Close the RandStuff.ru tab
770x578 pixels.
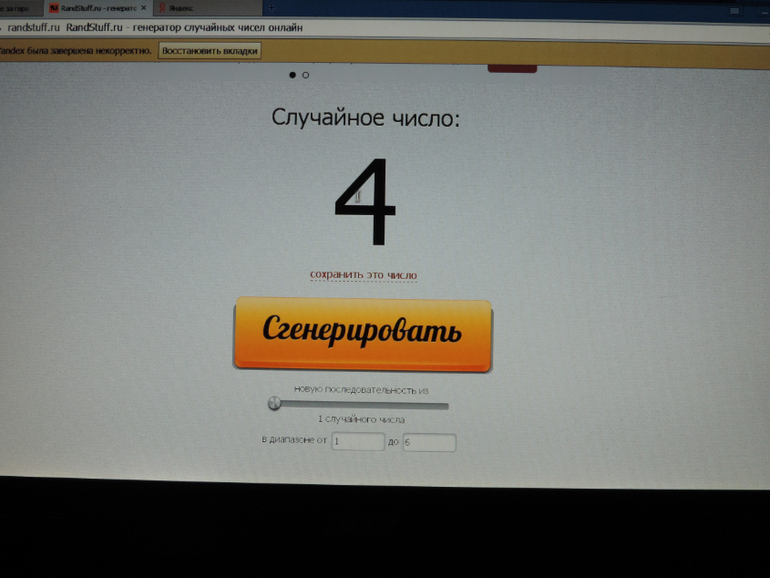[x=143, y=8]
